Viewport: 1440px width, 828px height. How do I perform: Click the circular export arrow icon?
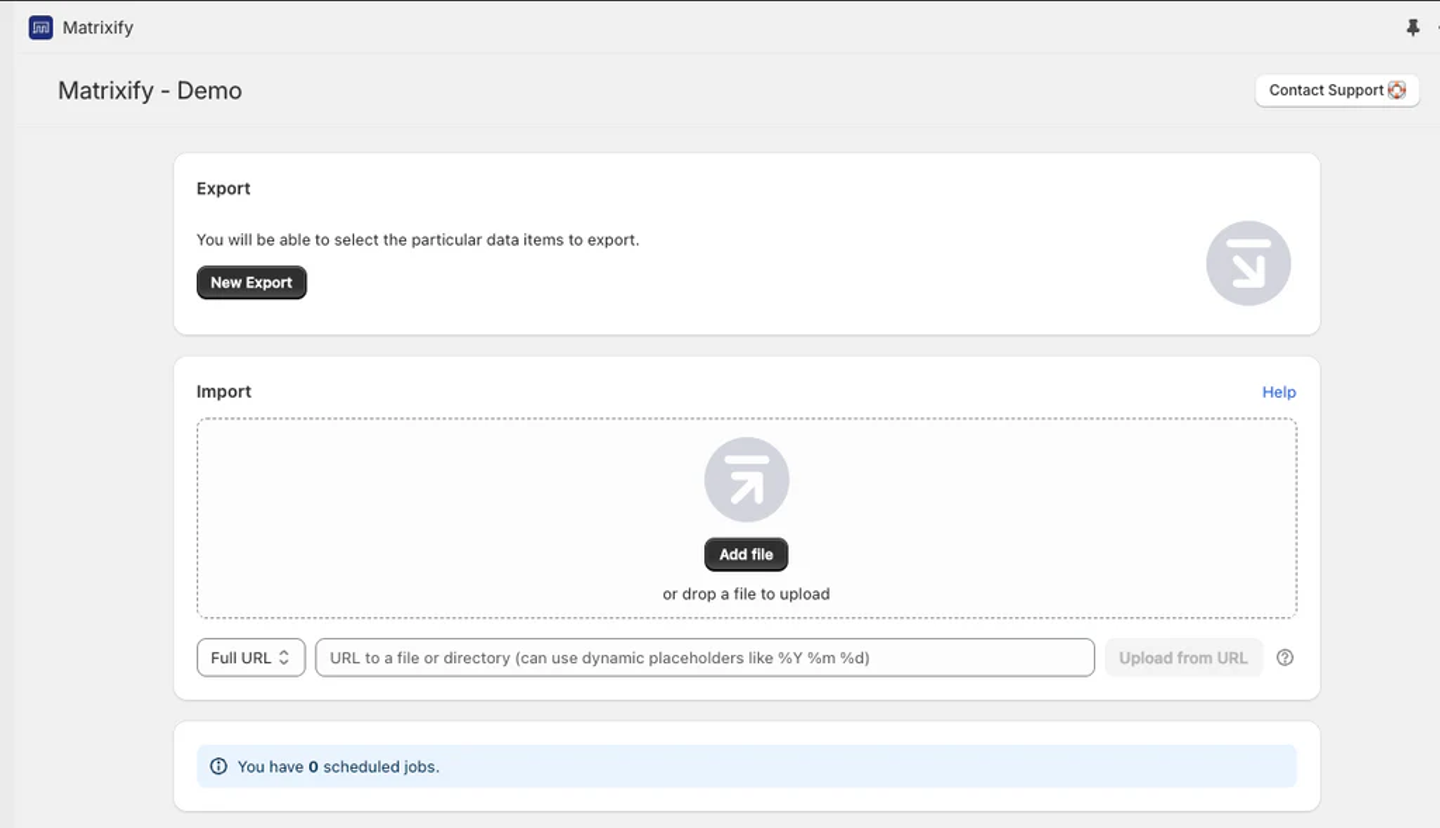1248,263
